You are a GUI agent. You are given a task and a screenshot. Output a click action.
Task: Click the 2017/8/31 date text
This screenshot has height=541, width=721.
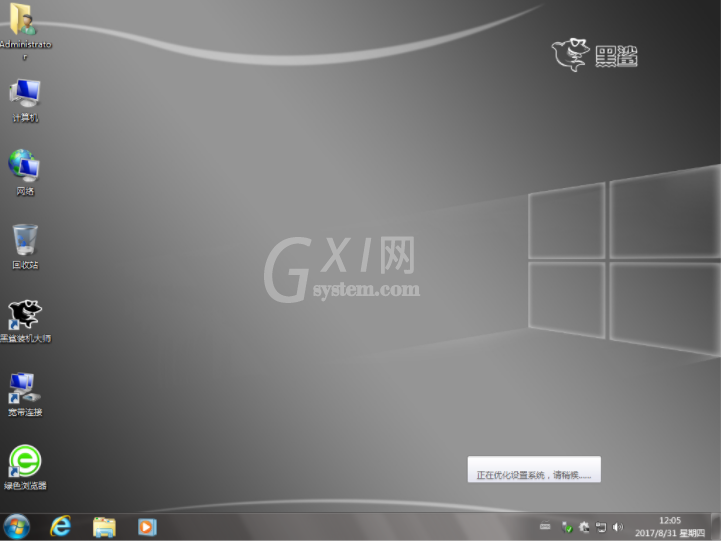(x=656, y=533)
